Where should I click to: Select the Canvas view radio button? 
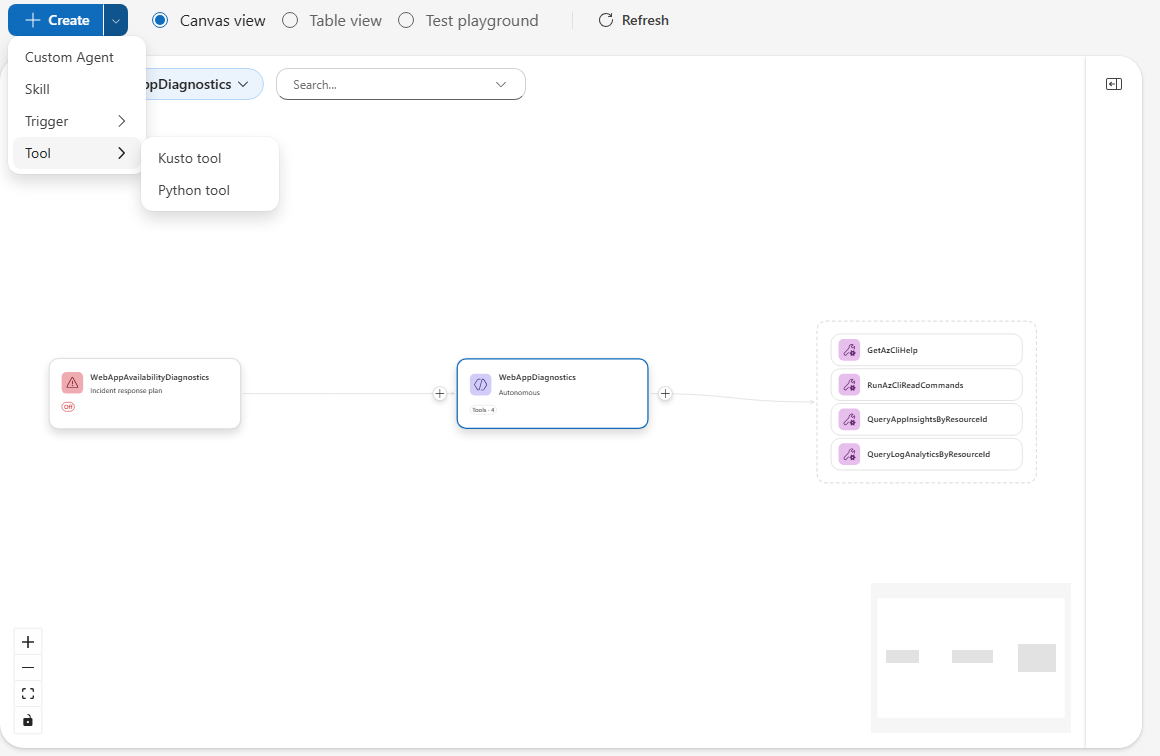pyautogui.click(x=160, y=21)
